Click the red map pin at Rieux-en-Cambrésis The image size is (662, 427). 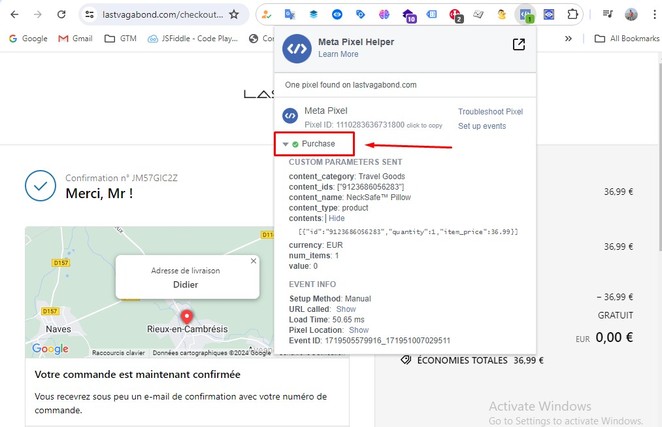point(187,317)
